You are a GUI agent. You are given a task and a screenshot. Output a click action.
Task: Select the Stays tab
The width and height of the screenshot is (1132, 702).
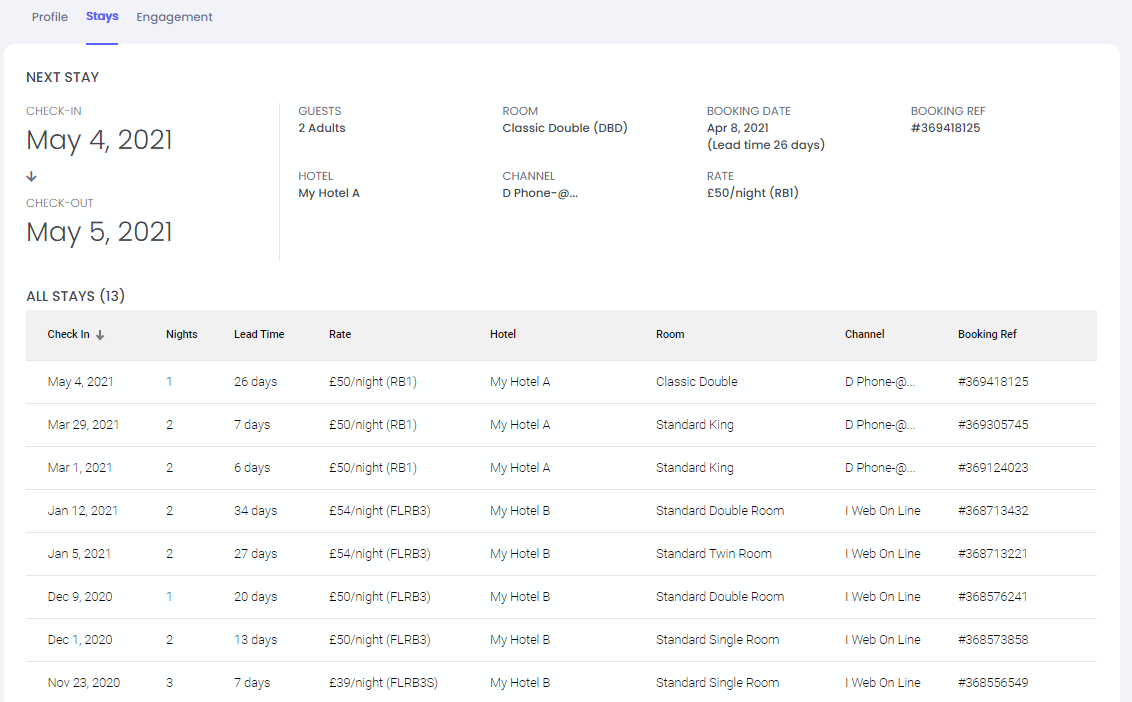tap(102, 17)
